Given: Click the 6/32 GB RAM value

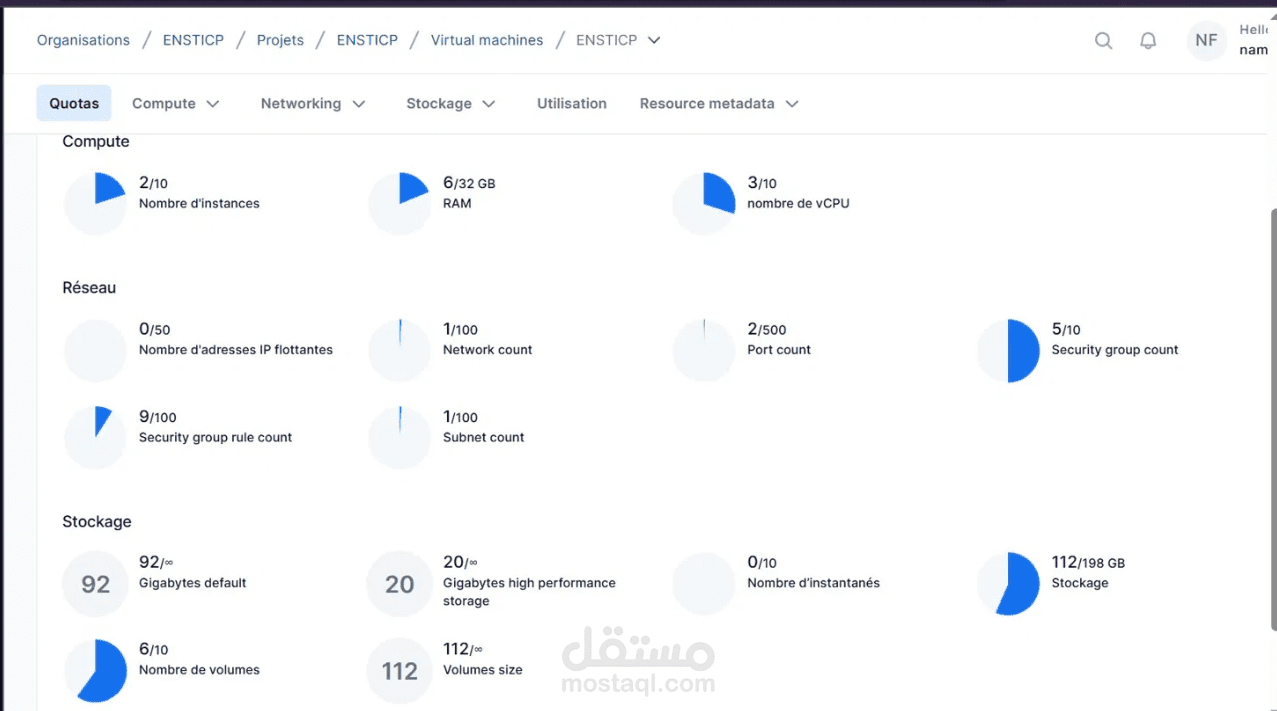Looking at the screenshot, I should (x=469, y=183).
